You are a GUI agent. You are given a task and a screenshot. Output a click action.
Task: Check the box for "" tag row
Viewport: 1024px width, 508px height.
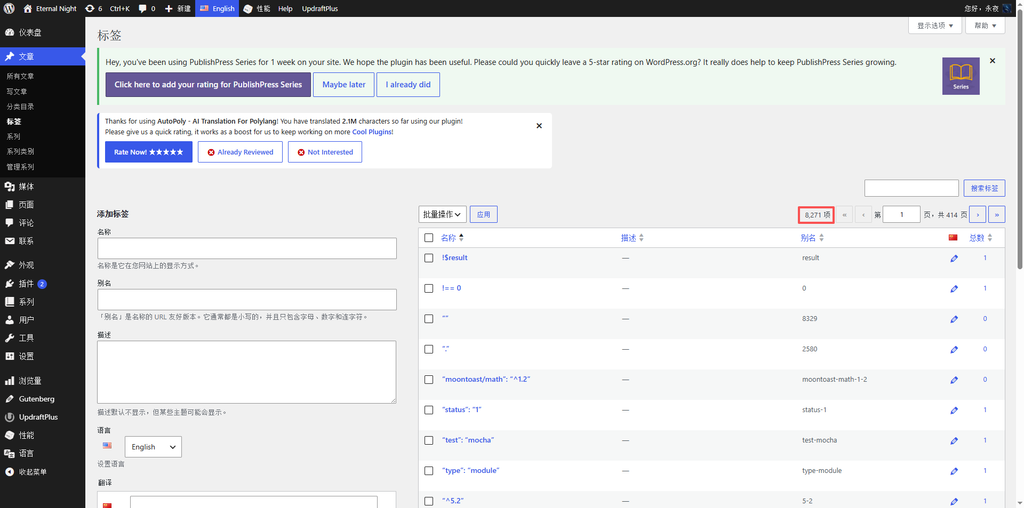428,319
